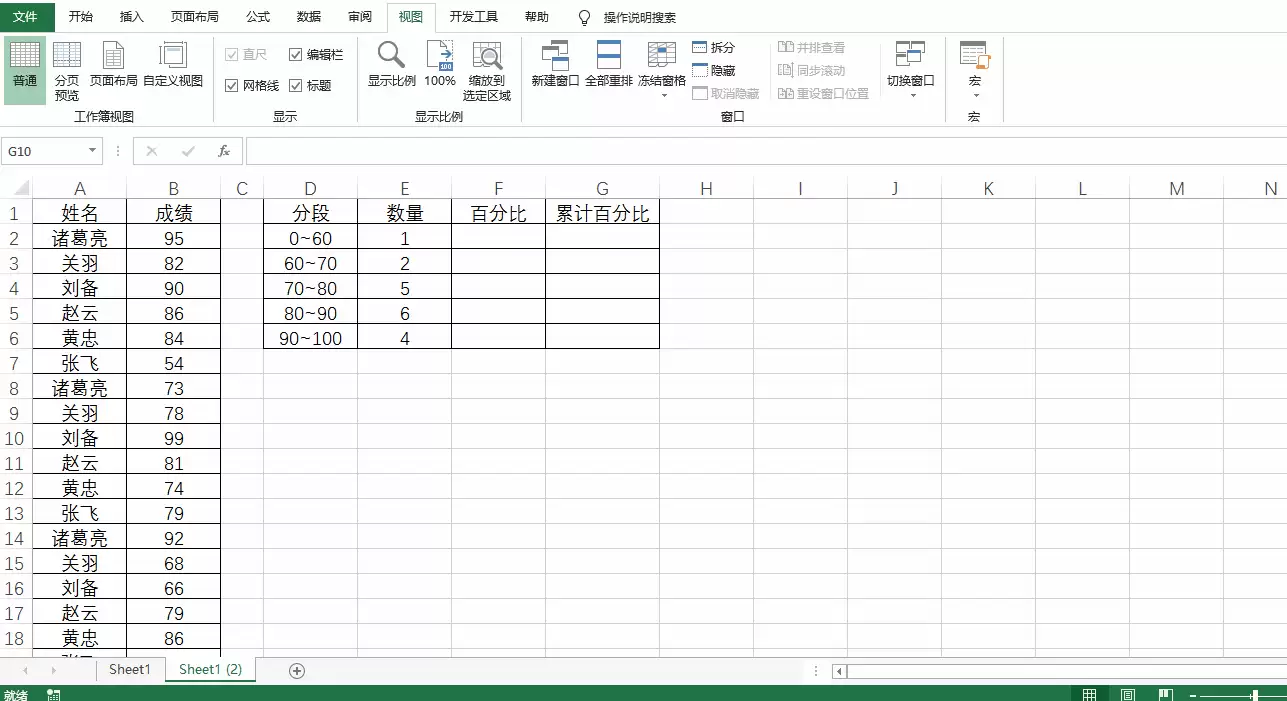Switch to Normal (普通) workbook view
The image size is (1287, 701).
click(x=25, y=69)
